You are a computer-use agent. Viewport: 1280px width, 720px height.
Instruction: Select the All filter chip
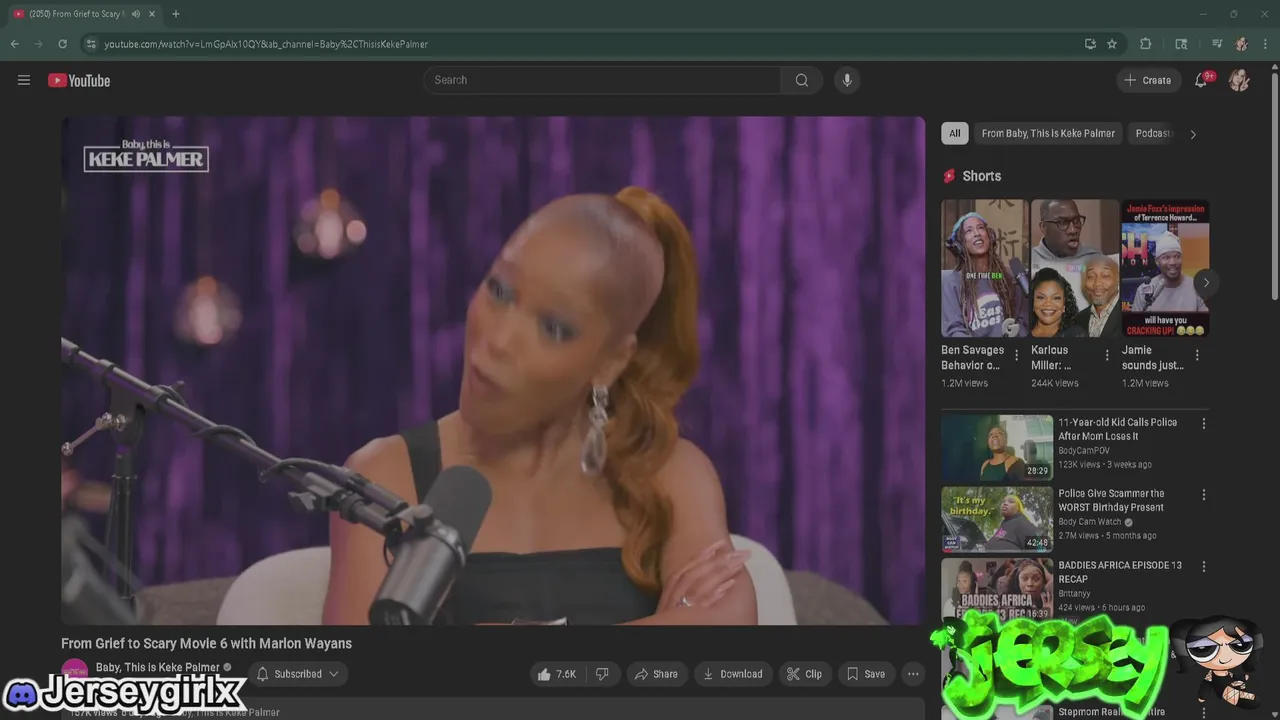(x=955, y=133)
